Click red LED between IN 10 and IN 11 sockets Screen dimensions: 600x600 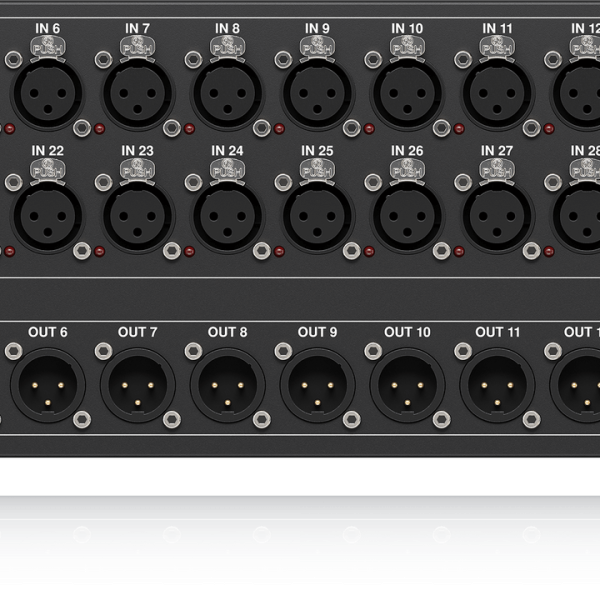pos(459,129)
